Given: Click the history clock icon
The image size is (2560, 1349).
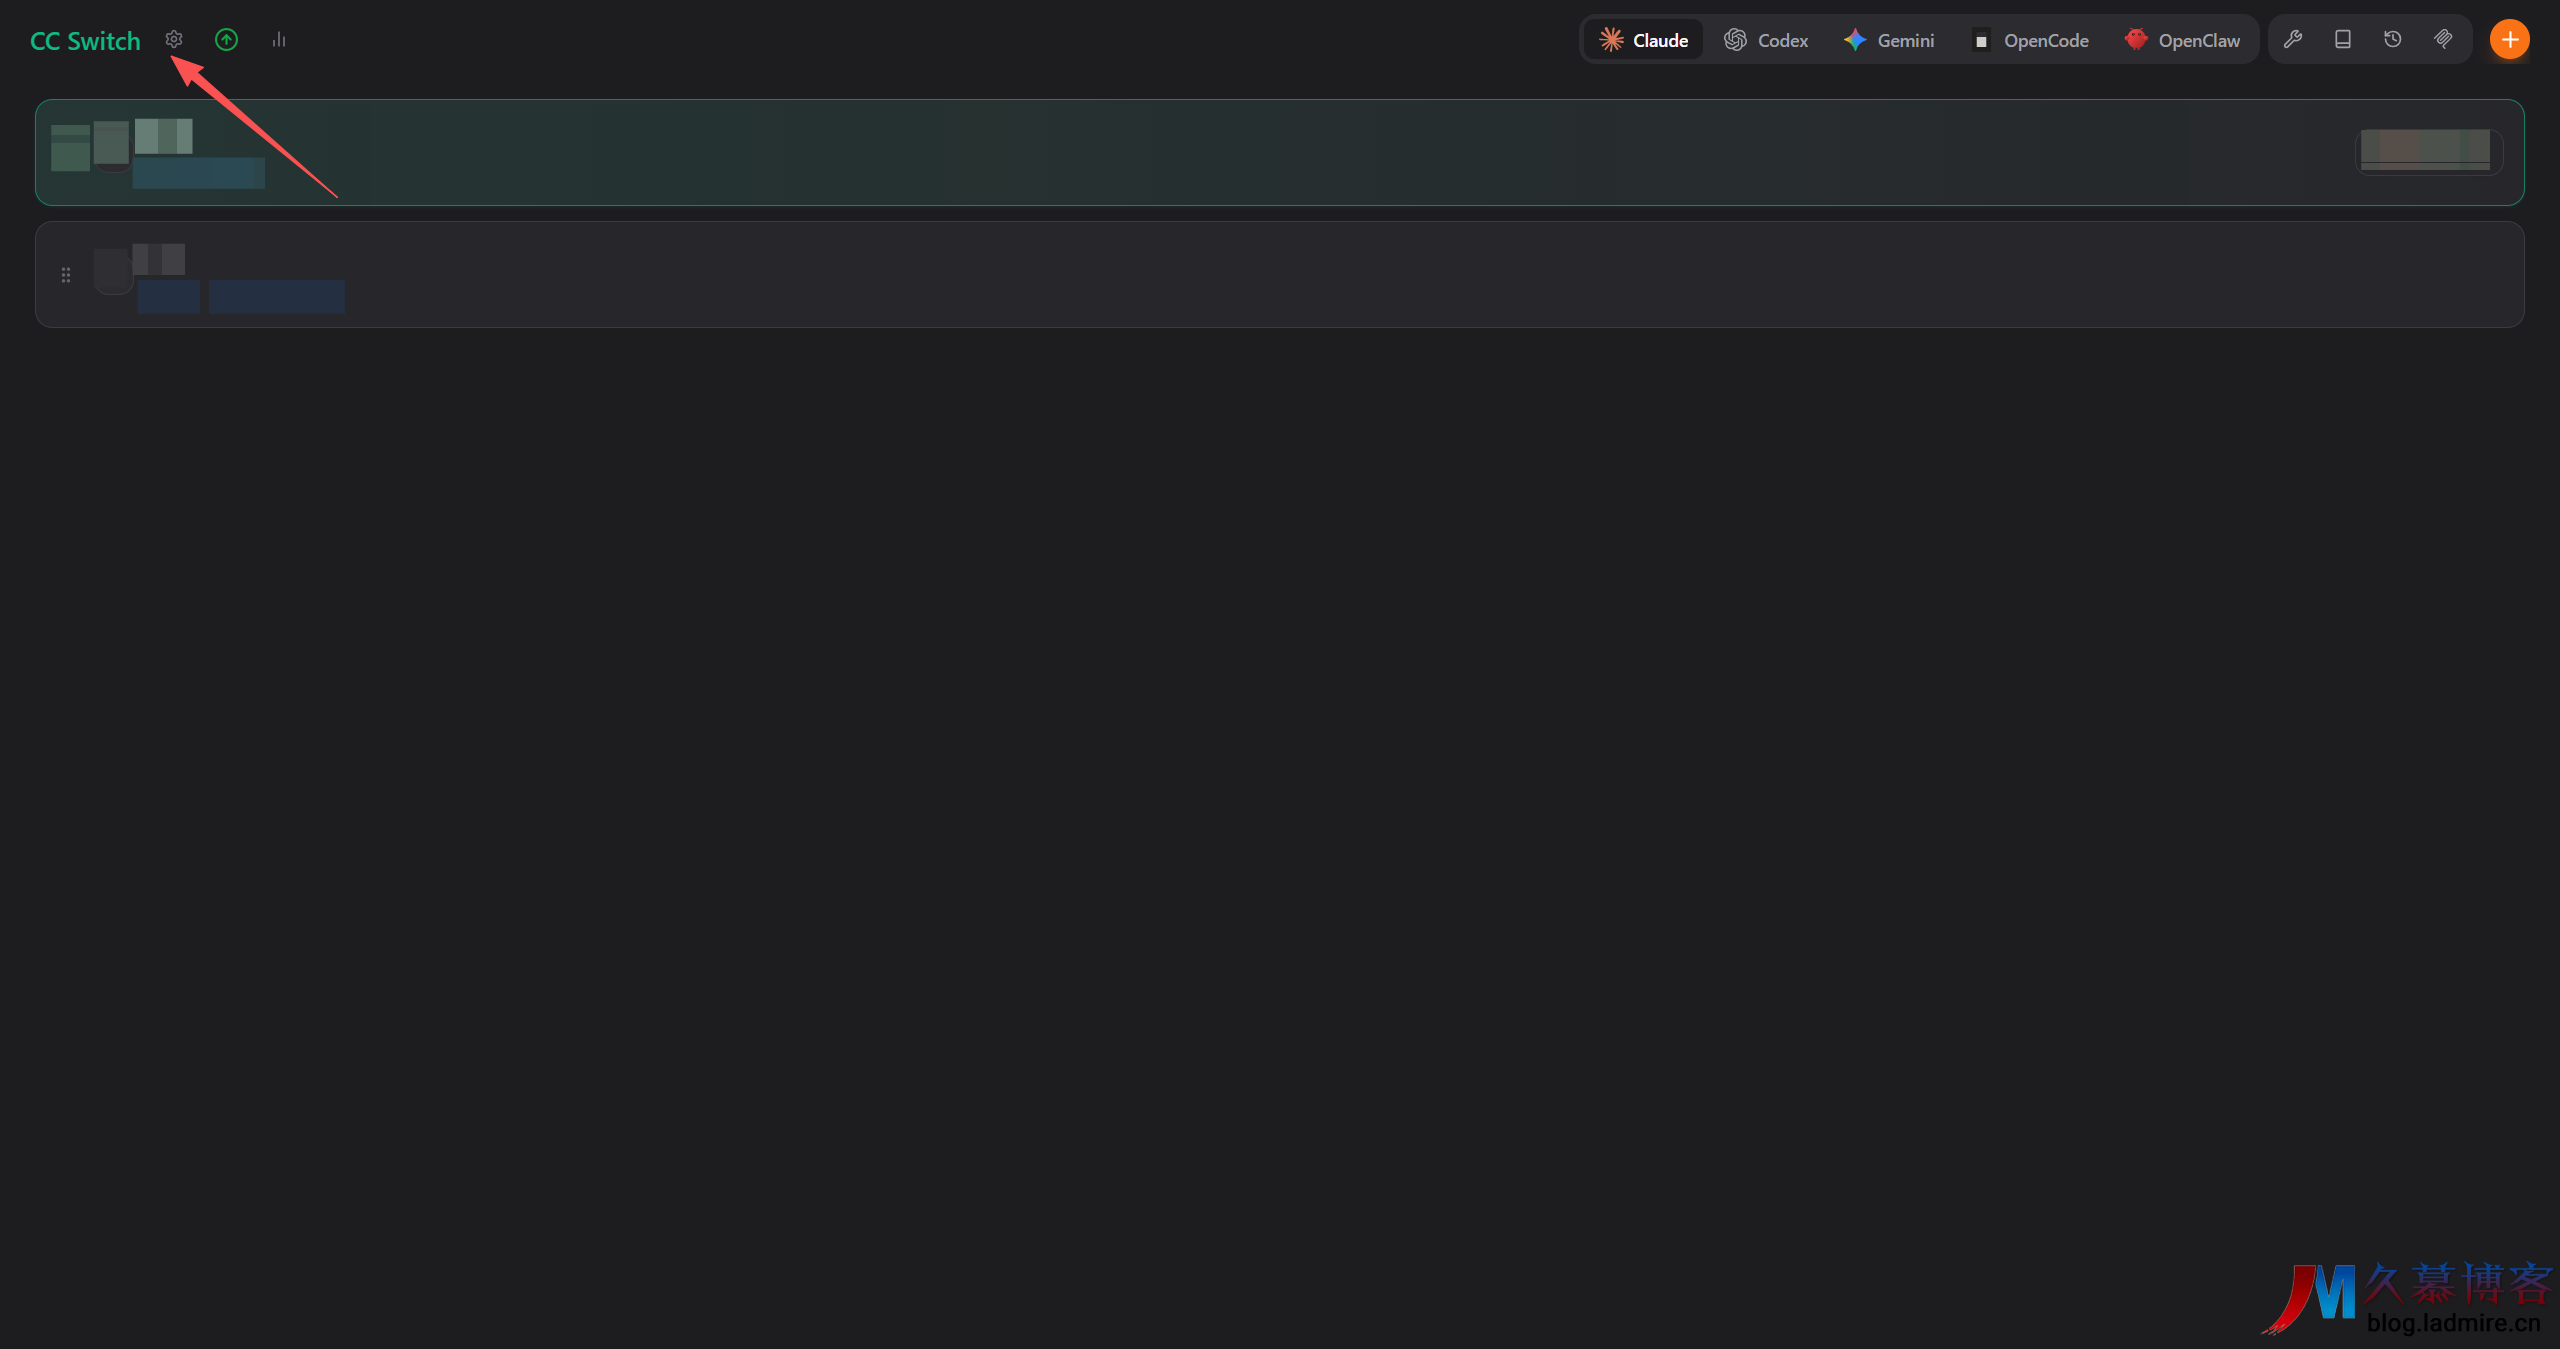Looking at the screenshot, I should tap(2393, 40).
